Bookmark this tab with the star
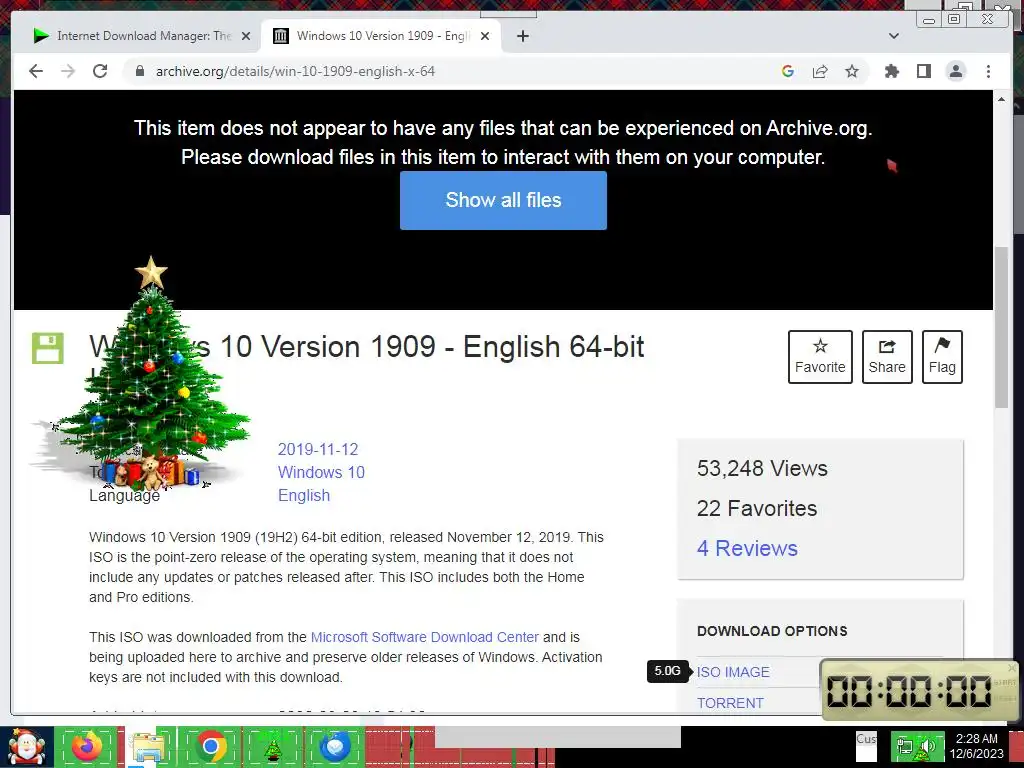Viewport: 1024px width, 768px height. tap(852, 71)
